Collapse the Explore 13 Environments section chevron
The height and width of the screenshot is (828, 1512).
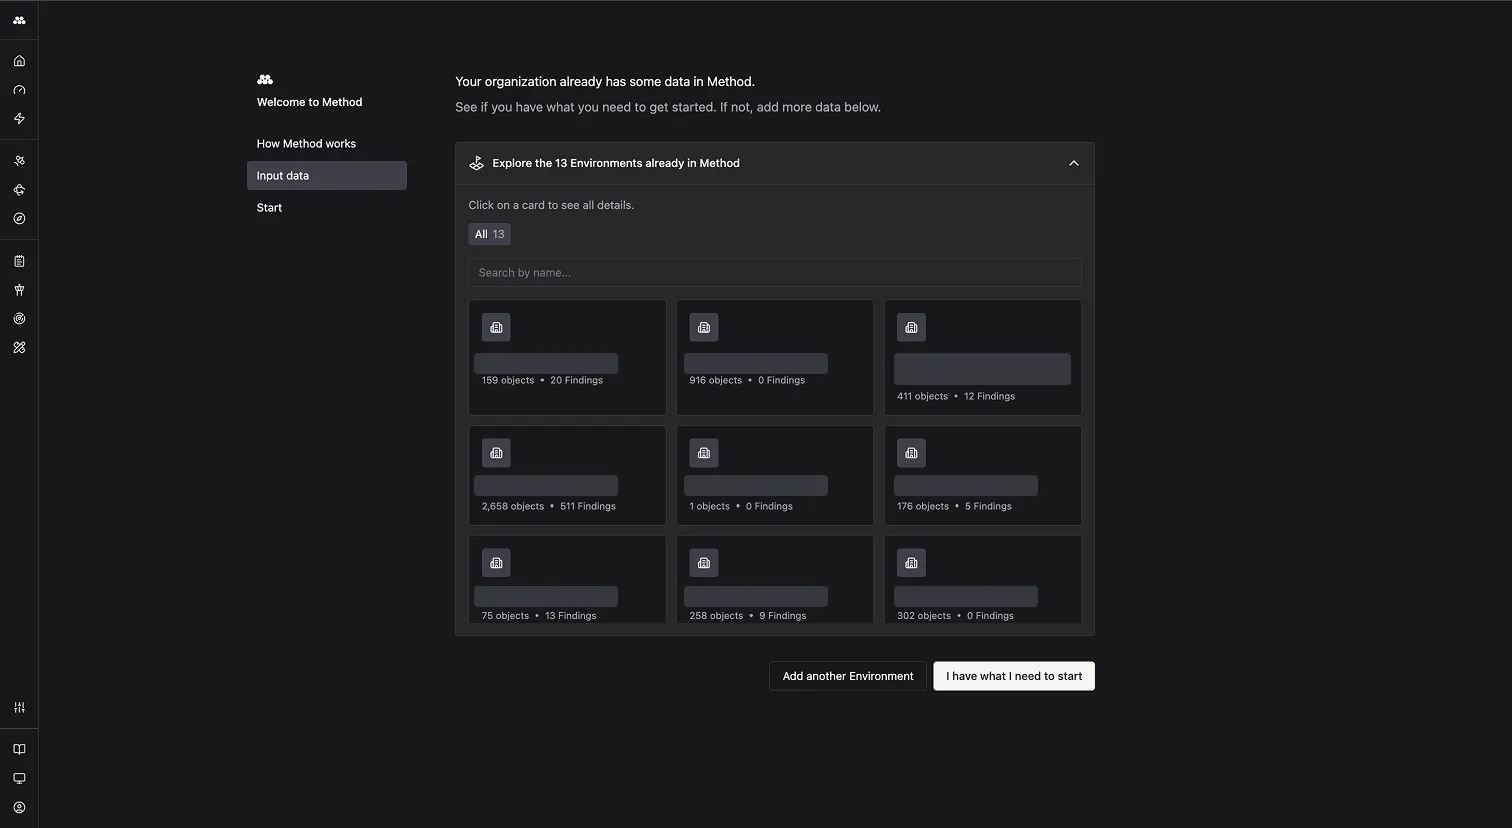[x=1073, y=163]
